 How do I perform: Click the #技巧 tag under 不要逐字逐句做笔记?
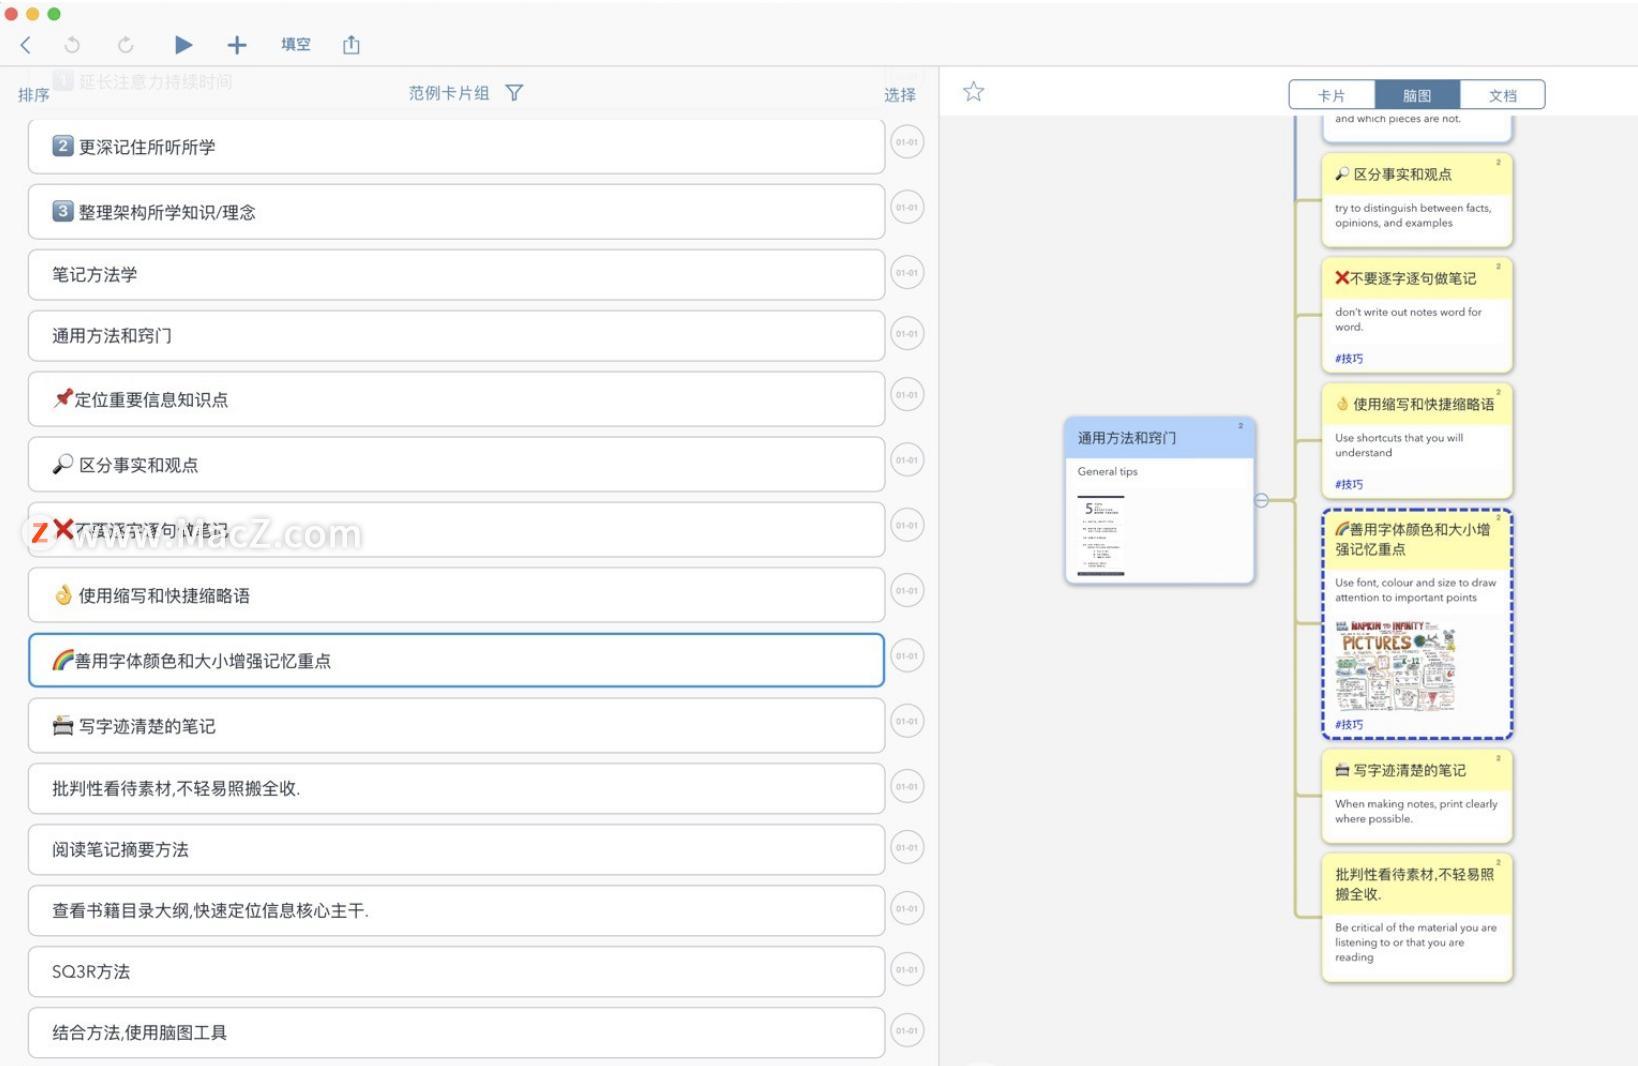pos(1349,358)
